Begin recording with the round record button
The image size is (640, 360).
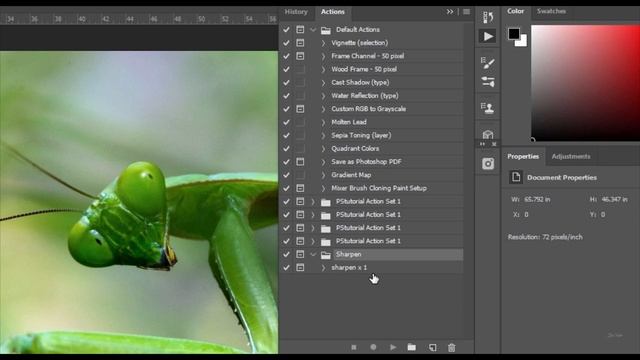coord(373,347)
